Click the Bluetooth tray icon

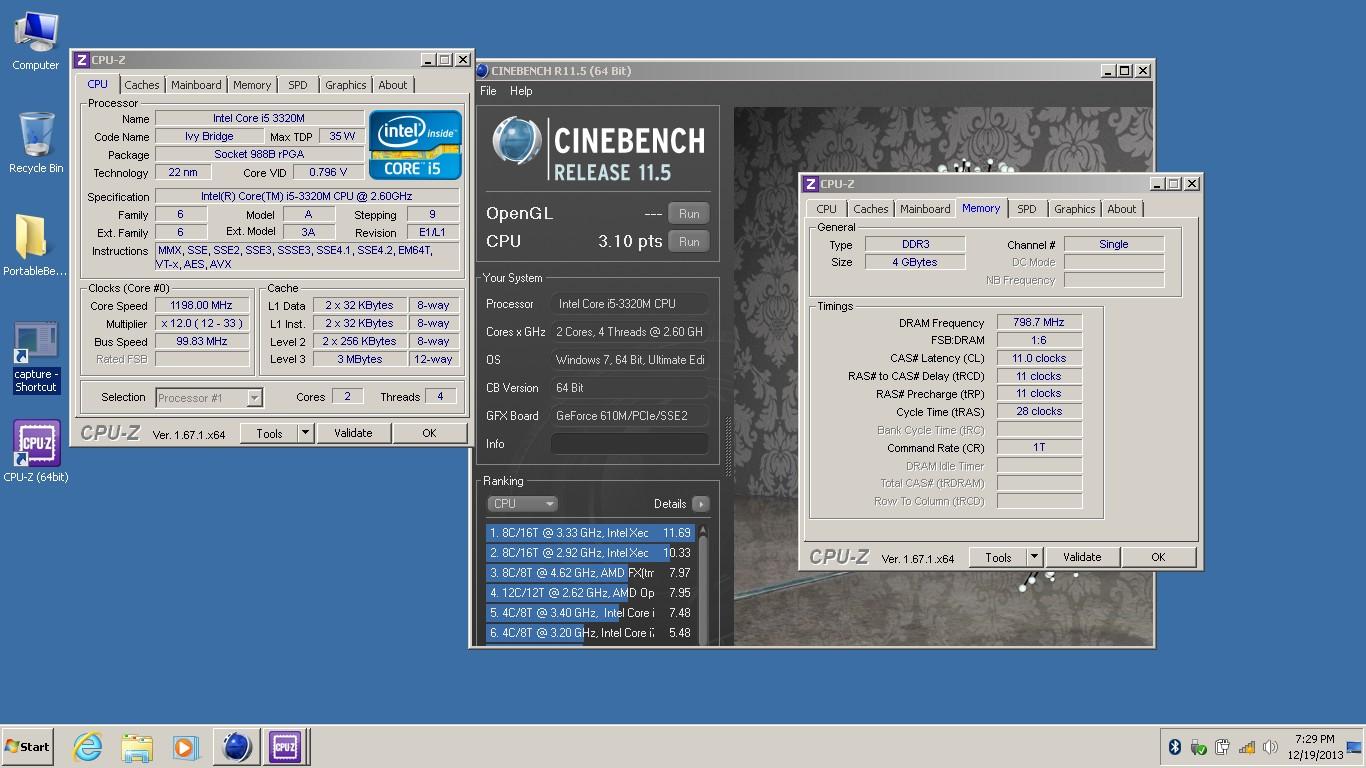1175,747
